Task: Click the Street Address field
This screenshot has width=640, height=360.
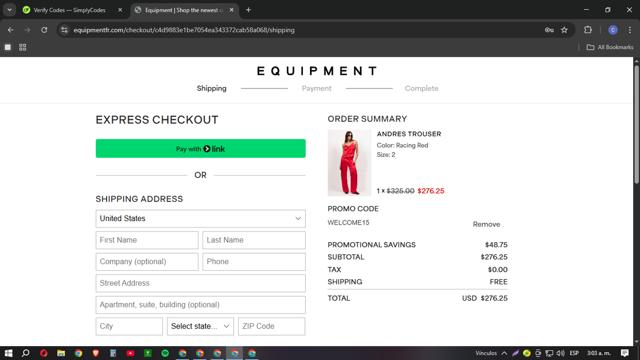Action: pyautogui.click(x=200, y=283)
